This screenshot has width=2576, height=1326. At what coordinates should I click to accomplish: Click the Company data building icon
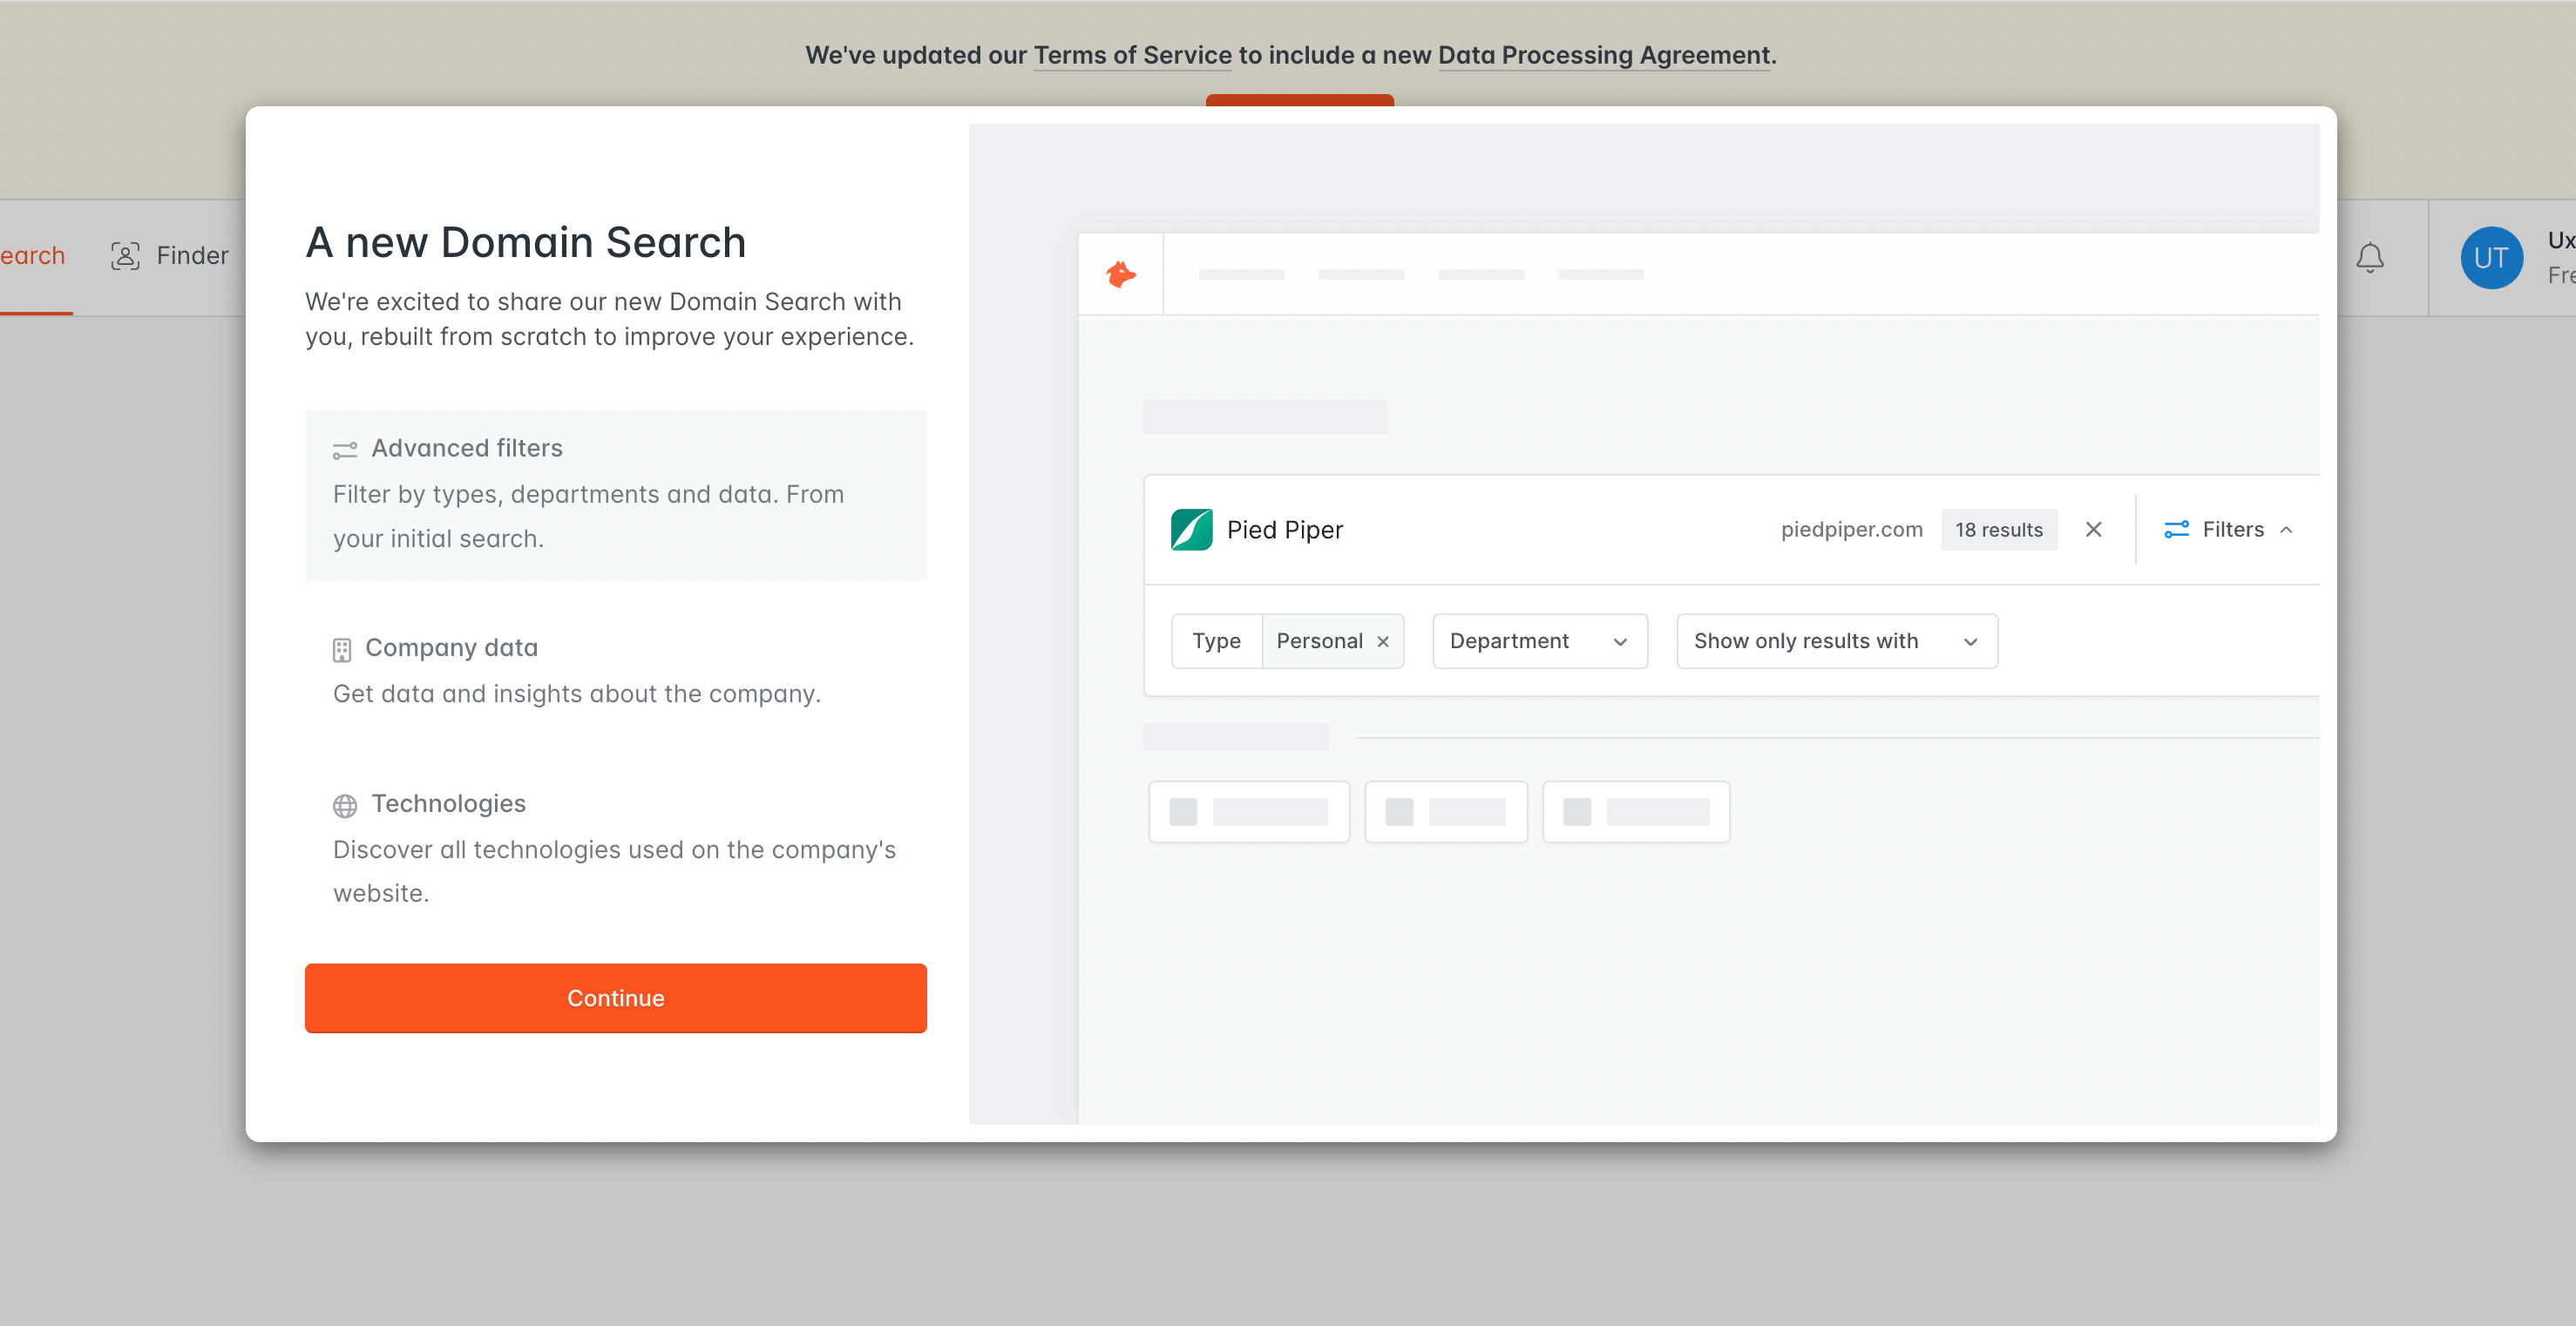tap(342, 650)
